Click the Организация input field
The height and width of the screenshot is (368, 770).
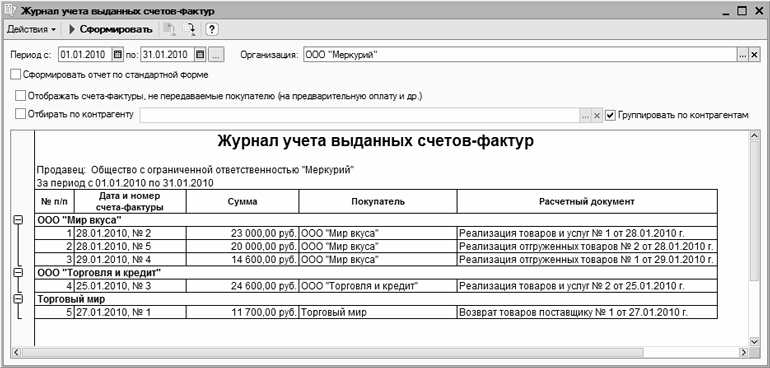(521, 55)
